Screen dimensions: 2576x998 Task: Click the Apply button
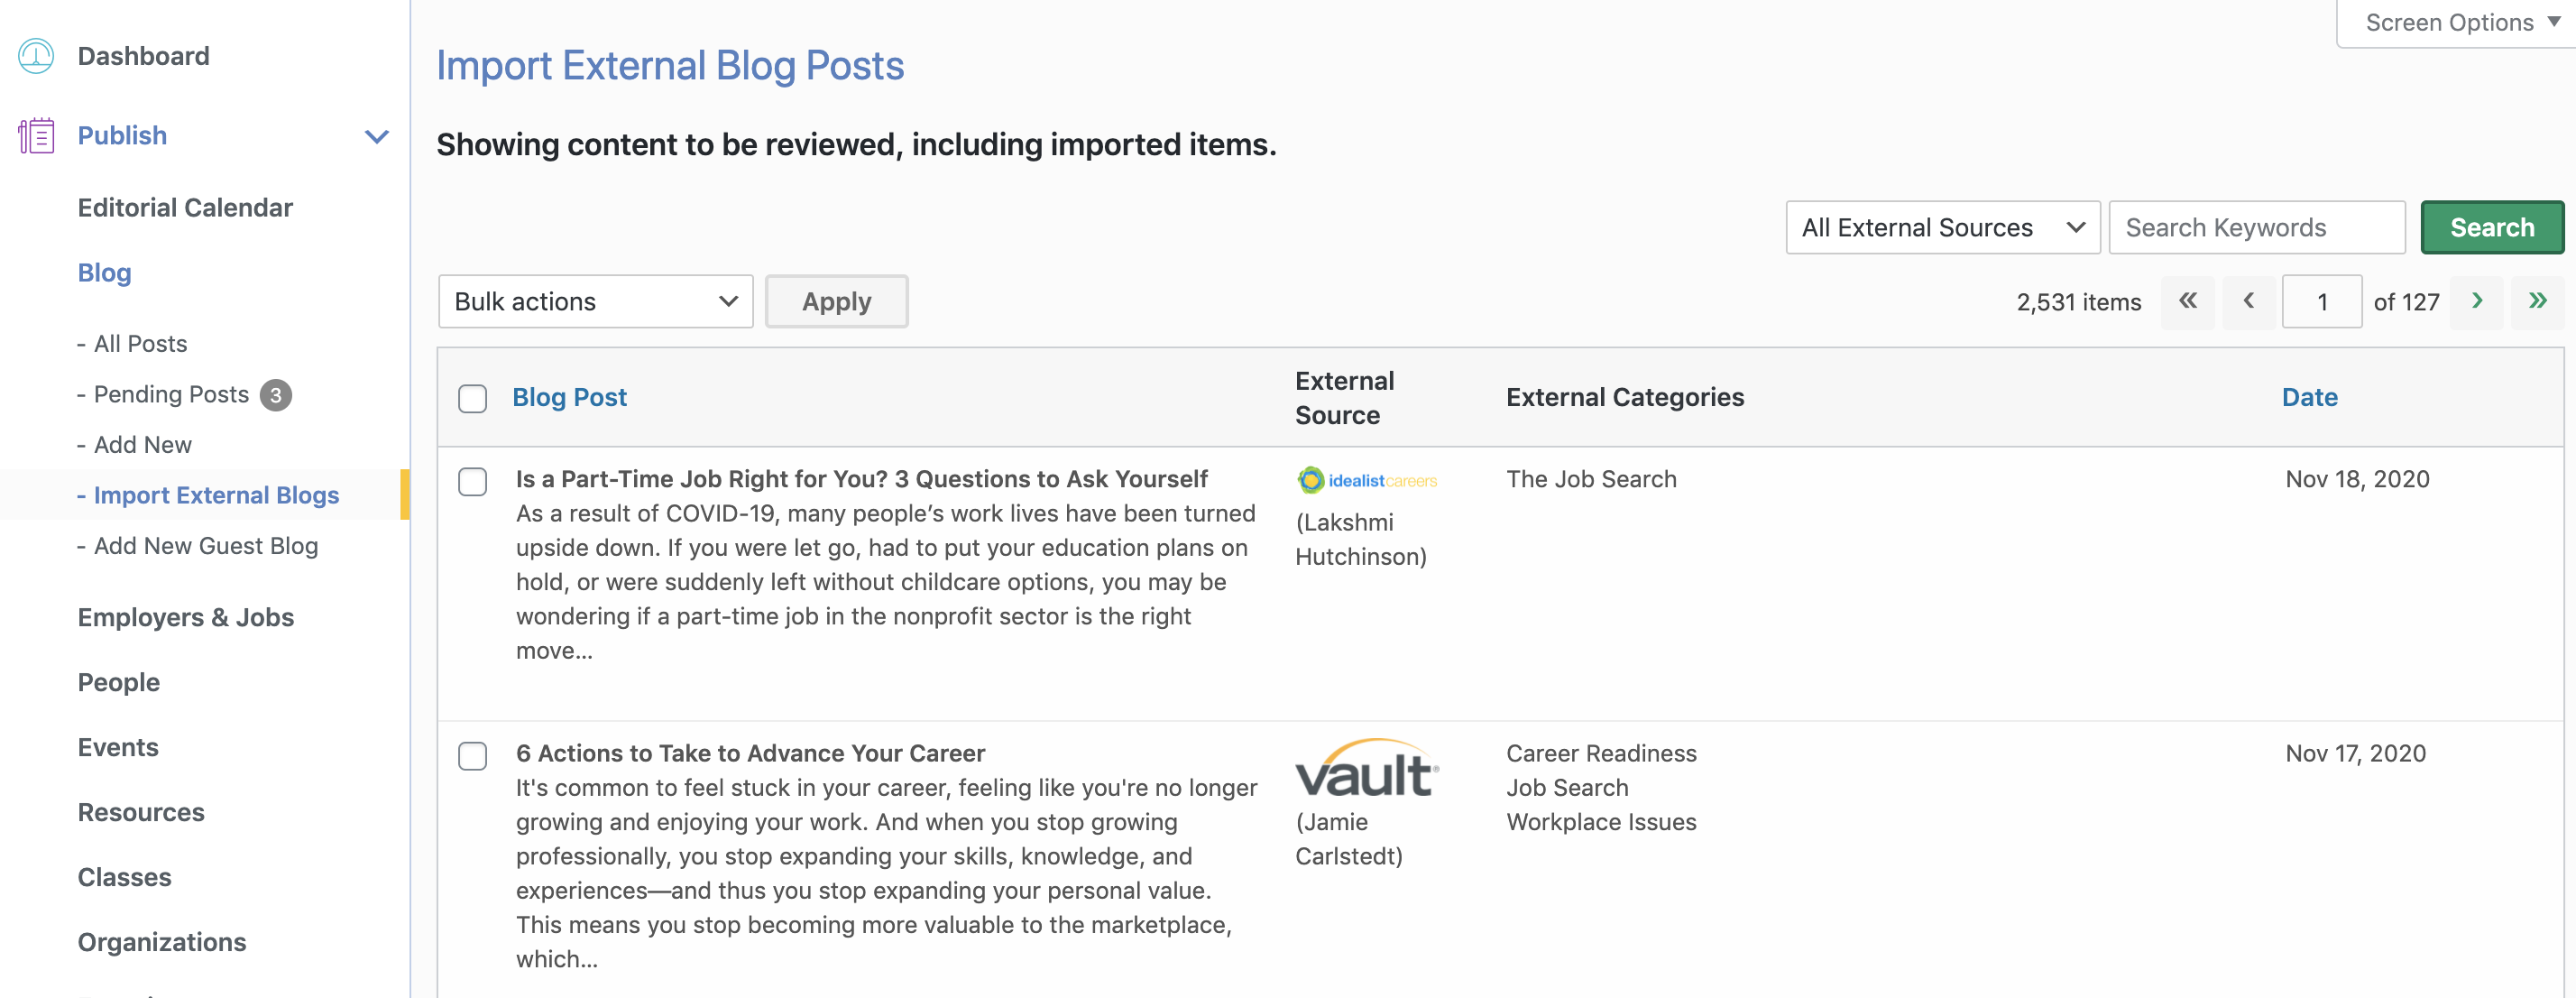tap(836, 302)
